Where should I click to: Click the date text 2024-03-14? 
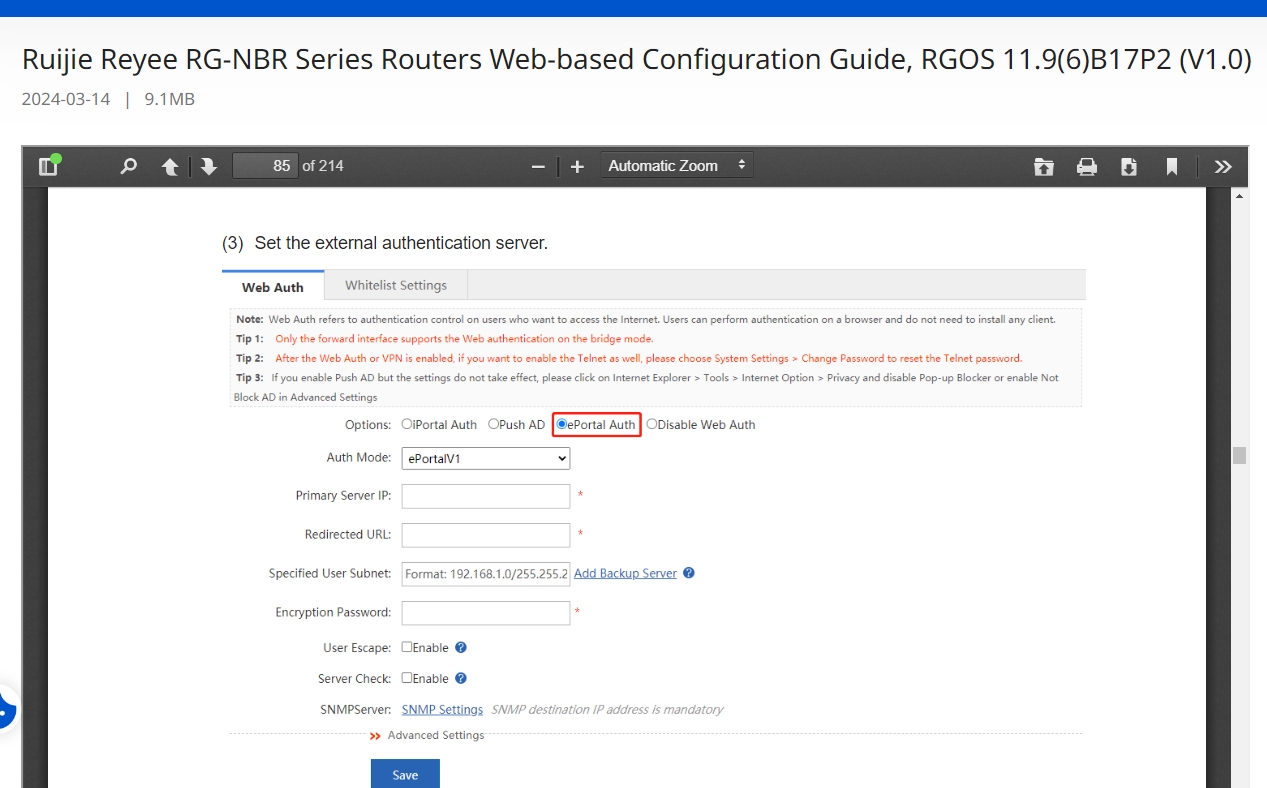coord(66,99)
